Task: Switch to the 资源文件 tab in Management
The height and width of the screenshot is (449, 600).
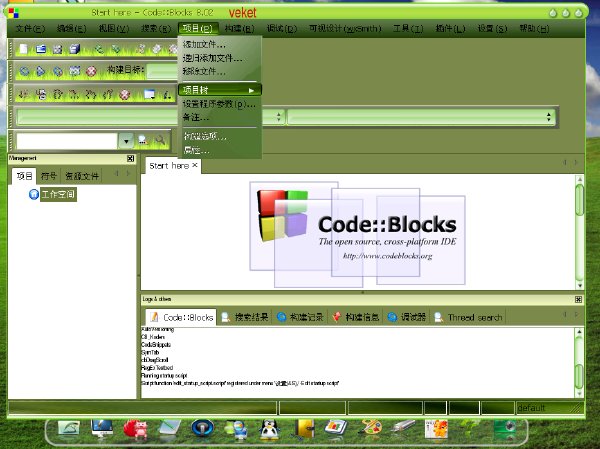Action: coord(82,176)
